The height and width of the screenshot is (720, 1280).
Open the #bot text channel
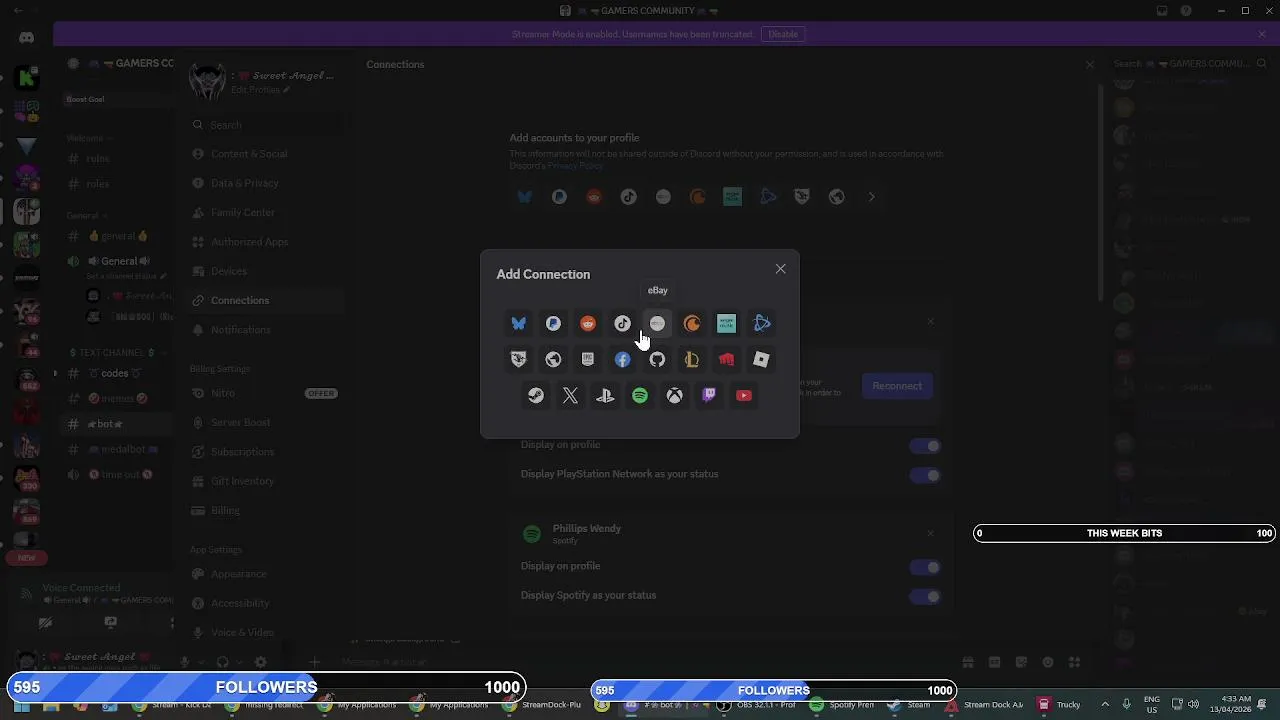click(x=116, y=424)
